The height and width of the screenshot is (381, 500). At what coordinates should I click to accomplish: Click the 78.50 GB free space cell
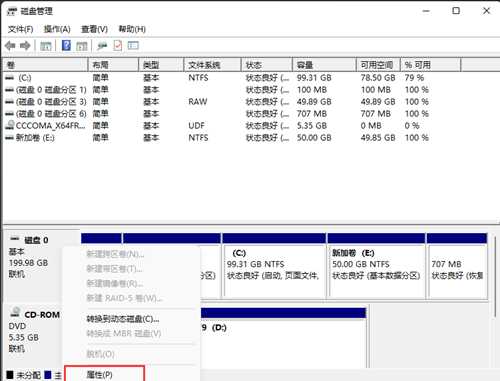pos(378,78)
